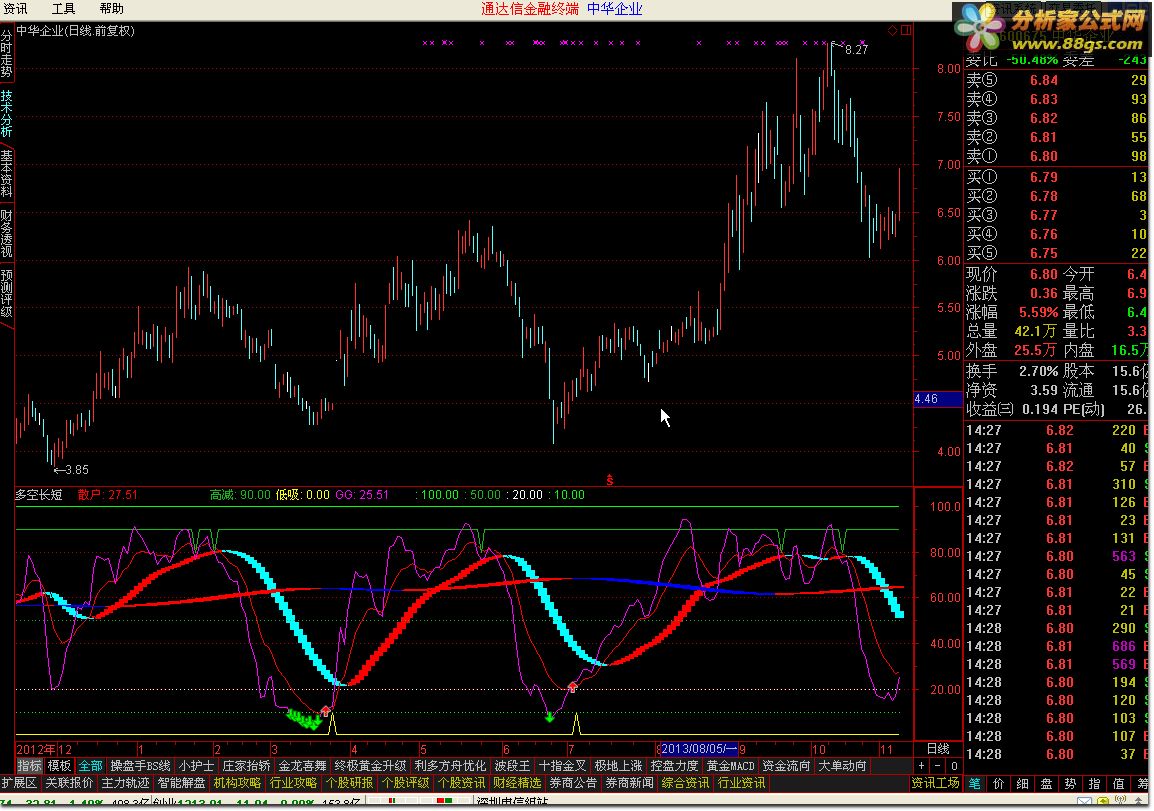Select the 指标 tab
This screenshot has width=1154, height=811.
(x=29, y=766)
